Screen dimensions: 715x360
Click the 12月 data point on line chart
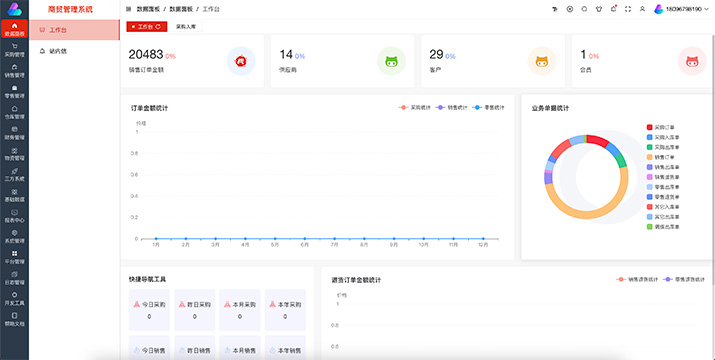pyautogui.click(x=483, y=238)
